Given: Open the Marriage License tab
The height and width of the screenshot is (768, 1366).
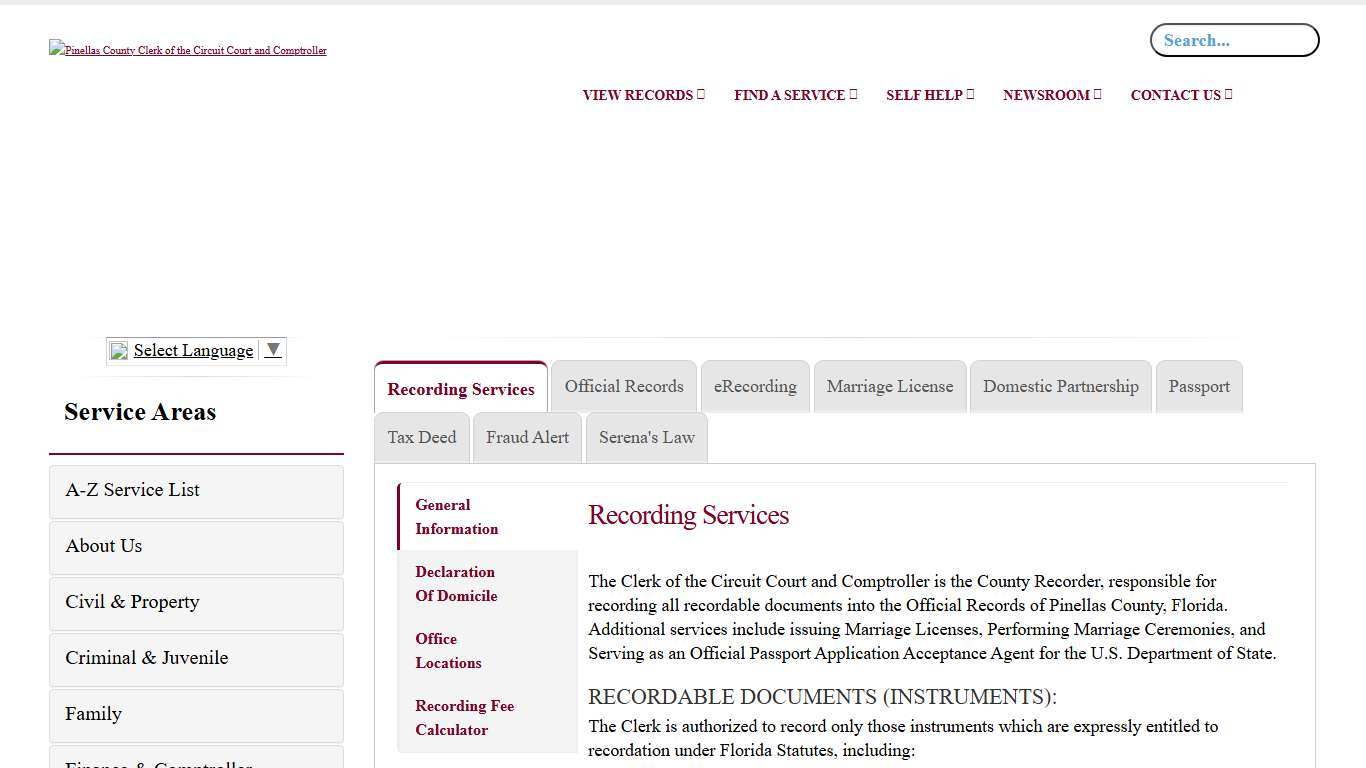Looking at the screenshot, I should pos(890,387).
